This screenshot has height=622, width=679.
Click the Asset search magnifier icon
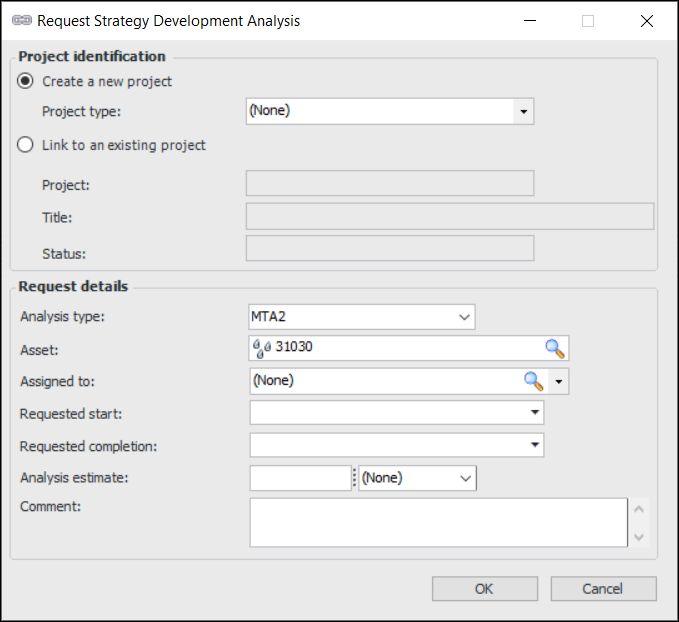[x=555, y=348]
